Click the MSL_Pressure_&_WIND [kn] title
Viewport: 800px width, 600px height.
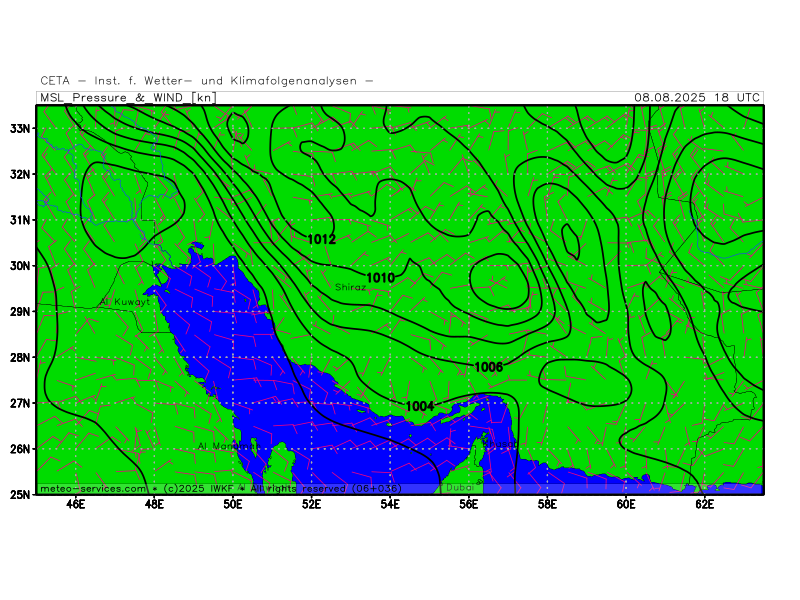(128, 97)
